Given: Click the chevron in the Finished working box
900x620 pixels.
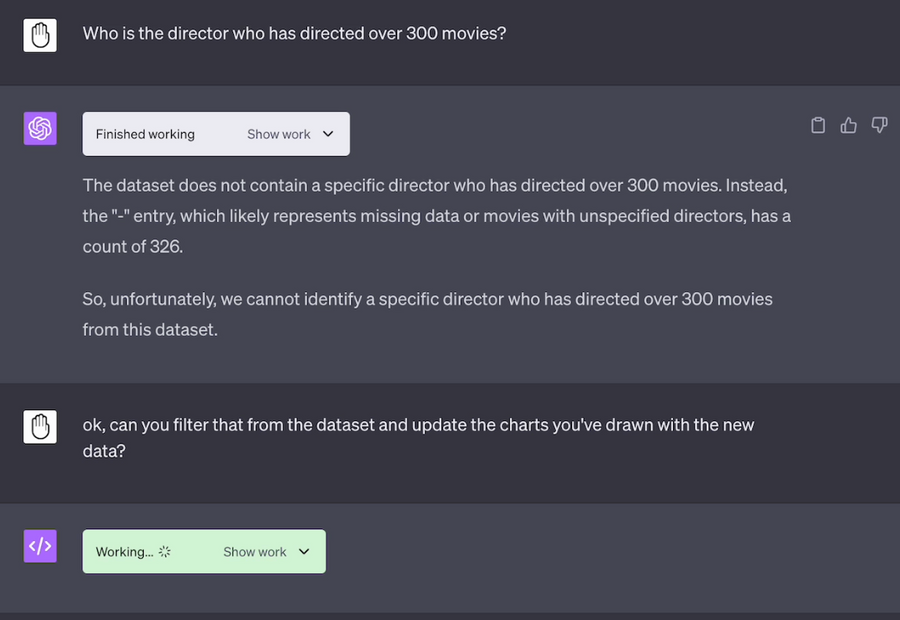Looking at the screenshot, I should 328,134.
